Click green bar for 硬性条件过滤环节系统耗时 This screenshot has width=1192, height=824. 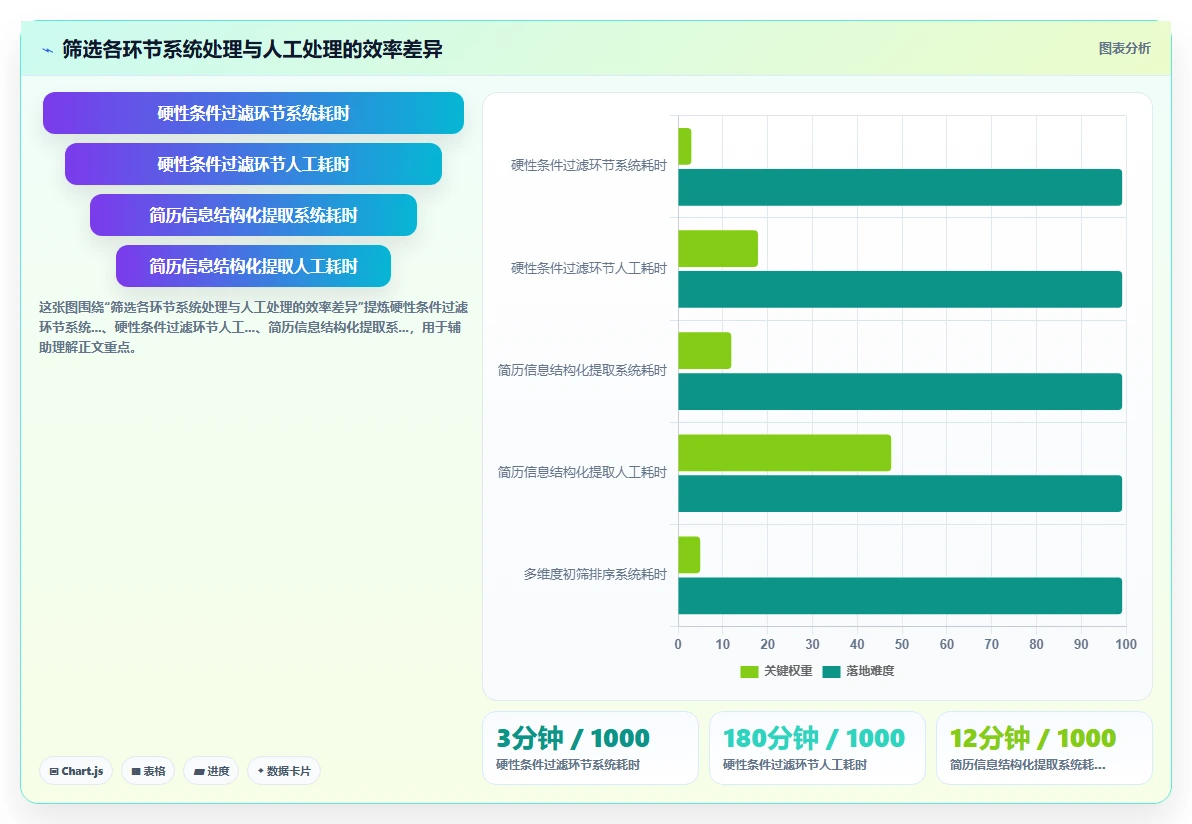tap(684, 147)
